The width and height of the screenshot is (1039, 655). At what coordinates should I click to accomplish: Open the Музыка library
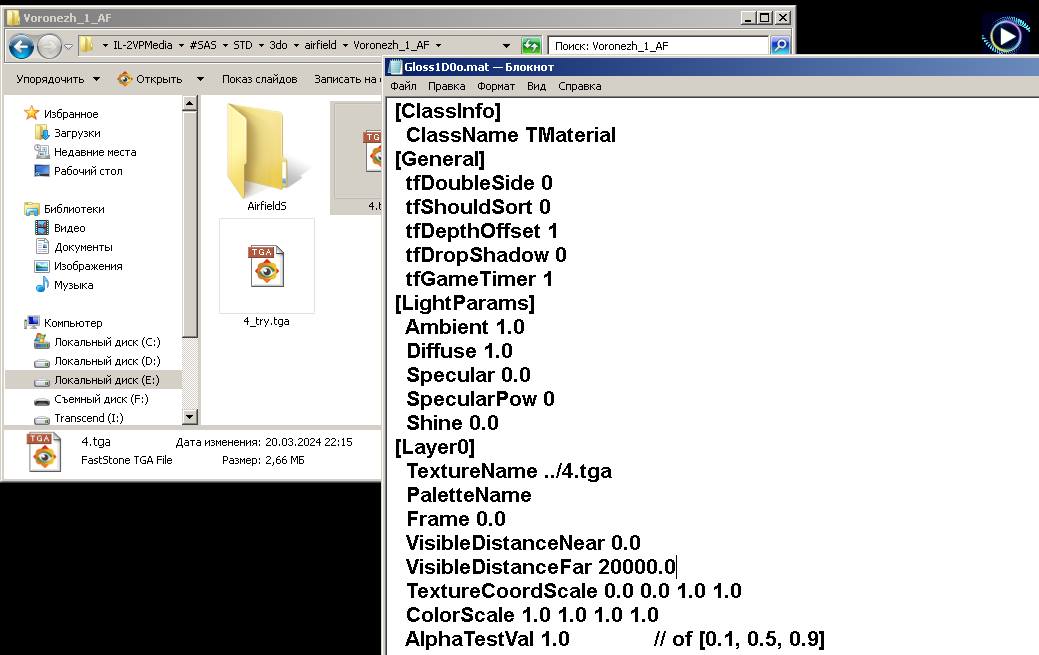73,285
